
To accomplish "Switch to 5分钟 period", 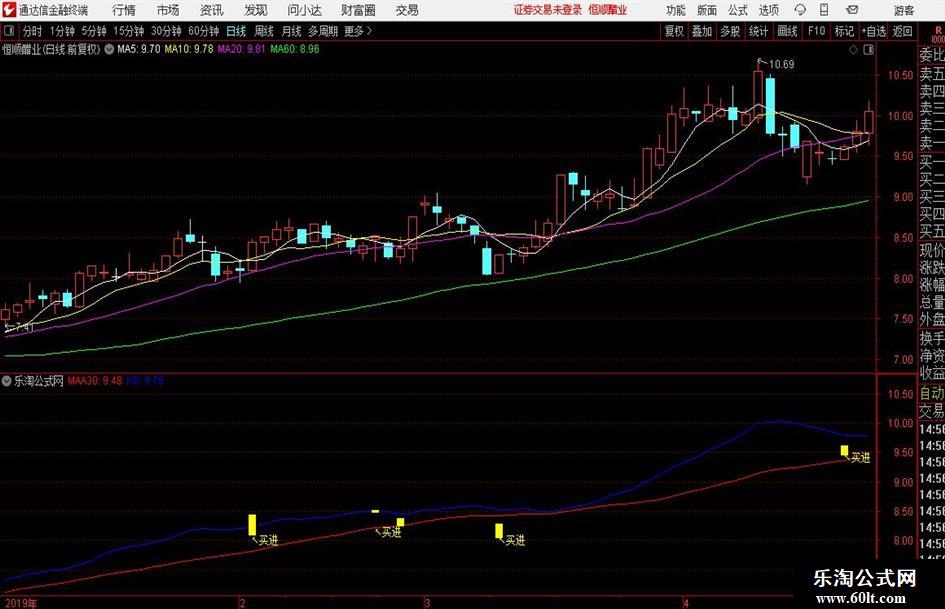I will (93, 31).
